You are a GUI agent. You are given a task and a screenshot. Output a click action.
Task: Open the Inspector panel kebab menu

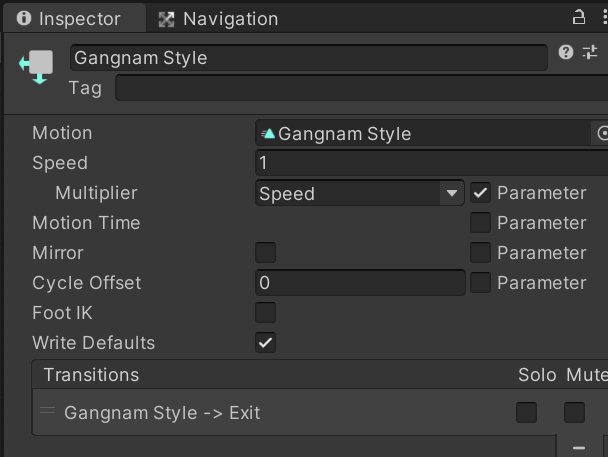(605, 17)
